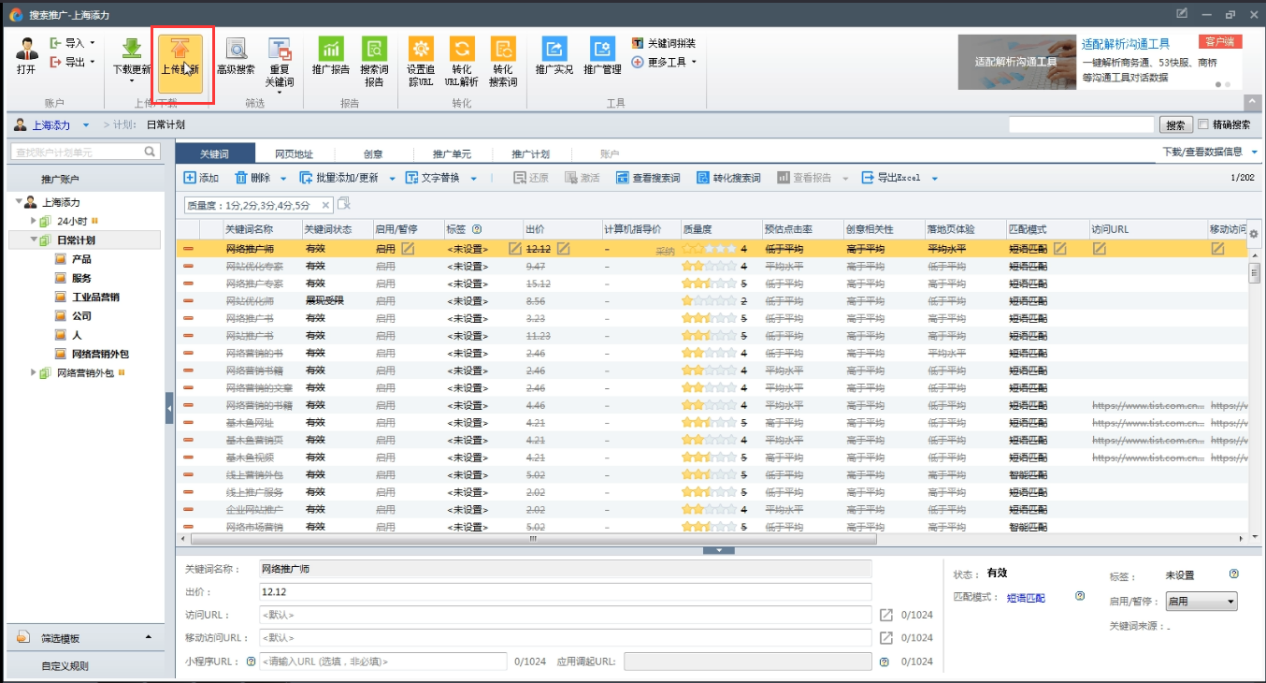Click the edit icon in the 访问URL cell
Screen dimensions: 1266x683
(x=1099, y=248)
